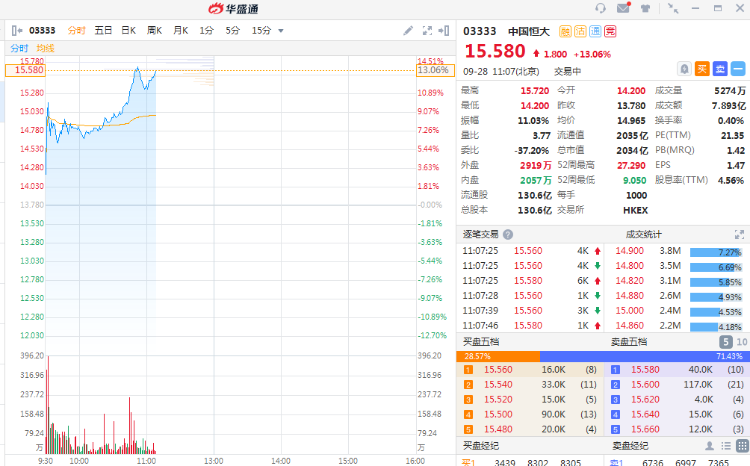This screenshot has height=466, width=750.
Task: Click the blue 卖 sell button
Action: point(720,69)
